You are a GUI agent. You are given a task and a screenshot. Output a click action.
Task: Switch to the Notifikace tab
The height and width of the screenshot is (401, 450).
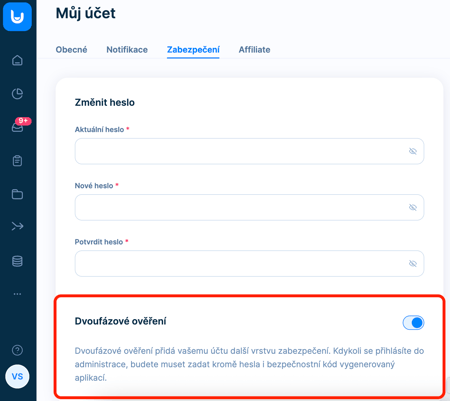[127, 50]
